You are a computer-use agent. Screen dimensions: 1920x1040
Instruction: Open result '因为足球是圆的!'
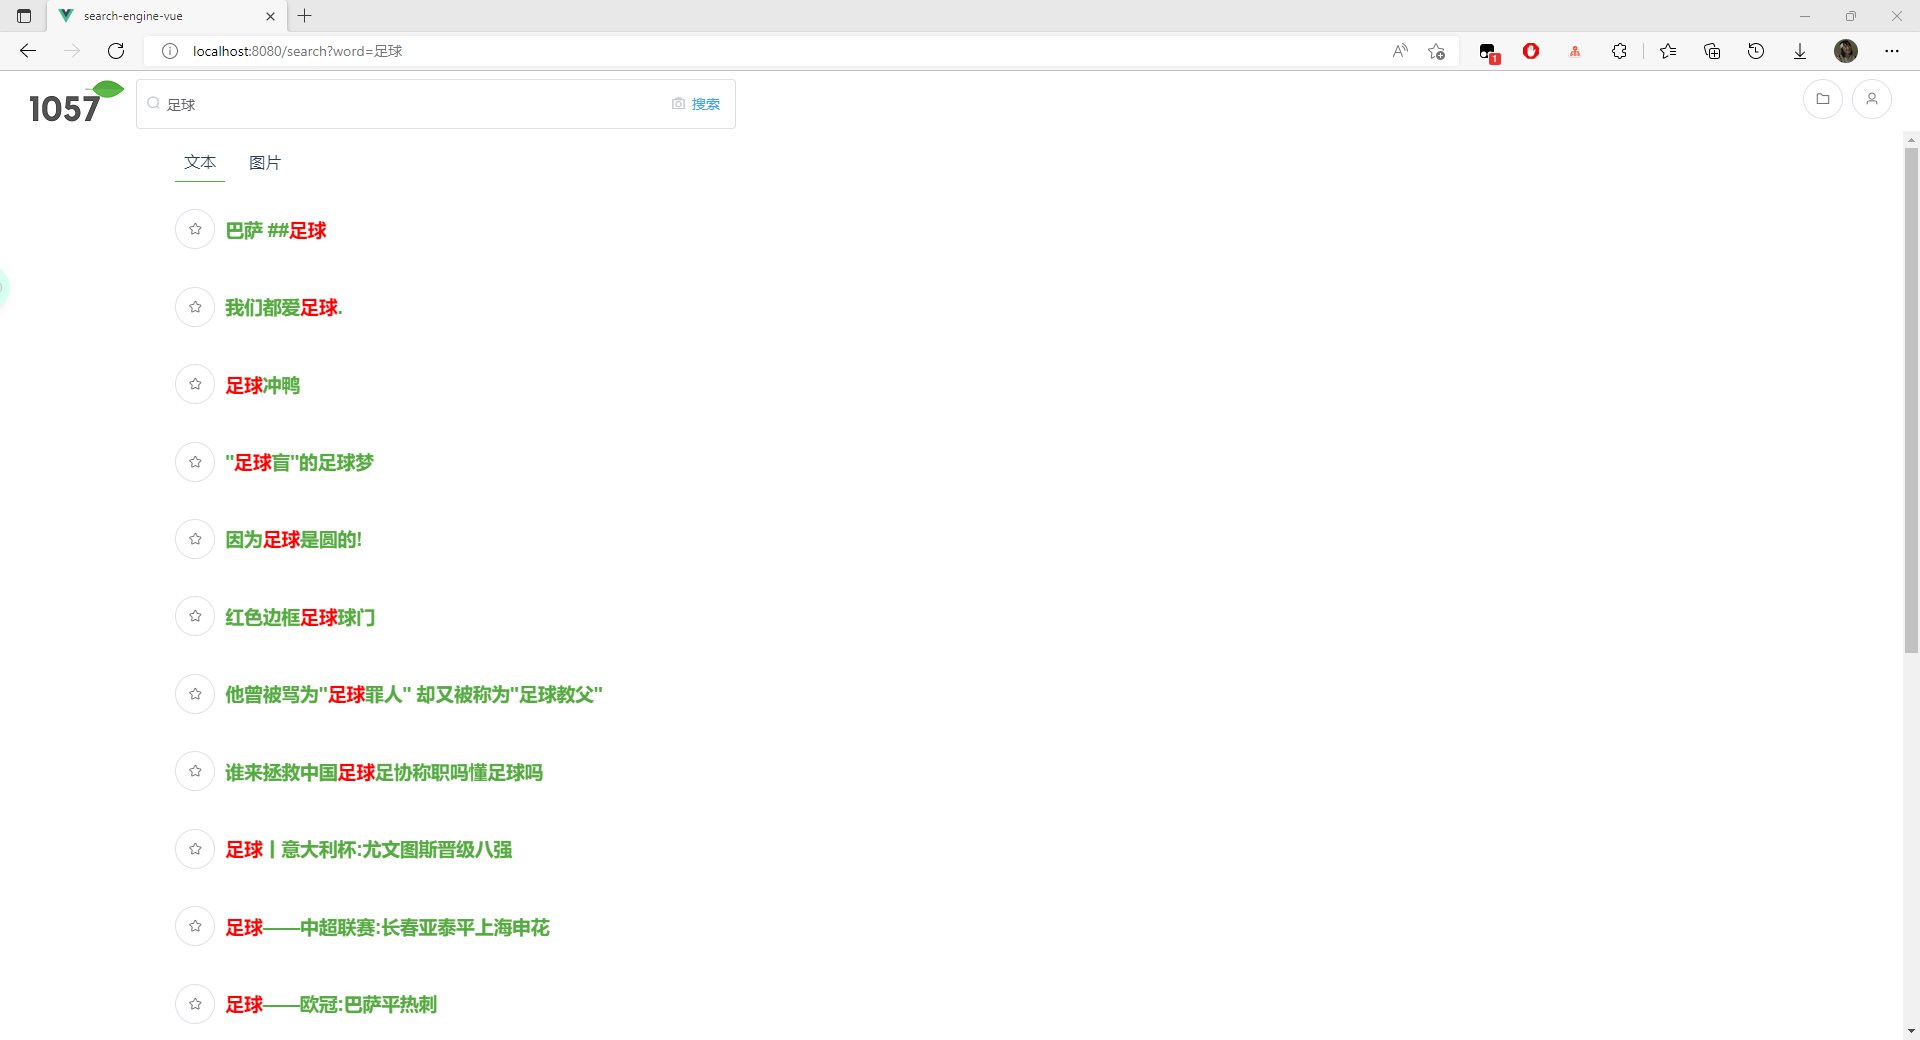point(293,540)
